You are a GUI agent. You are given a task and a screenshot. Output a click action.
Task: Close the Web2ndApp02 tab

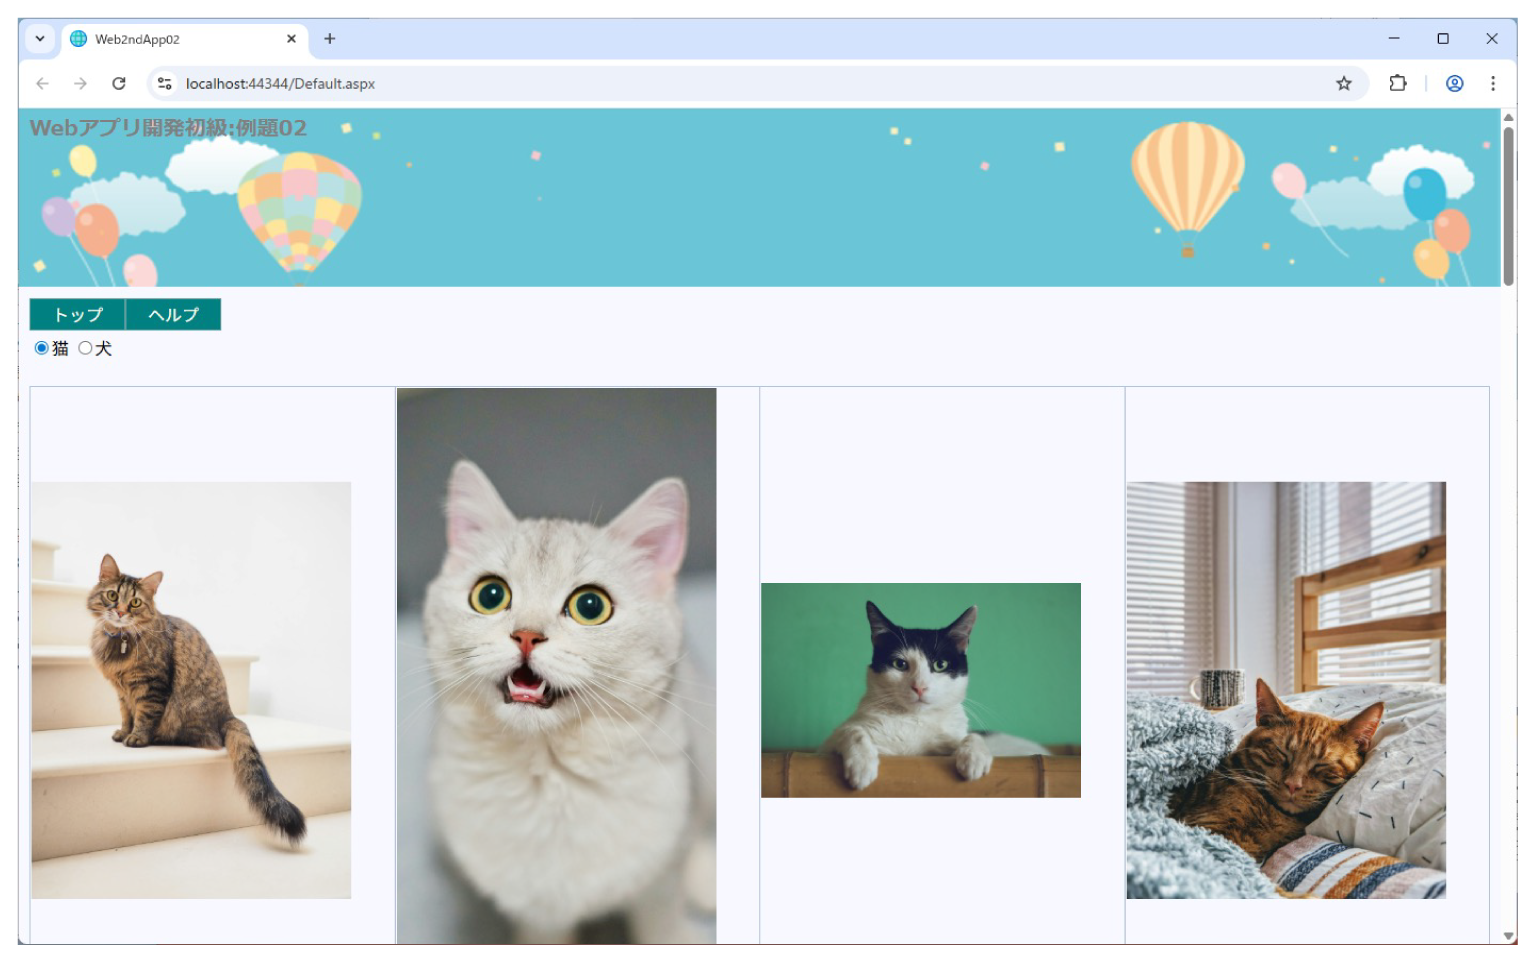tap(291, 38)
